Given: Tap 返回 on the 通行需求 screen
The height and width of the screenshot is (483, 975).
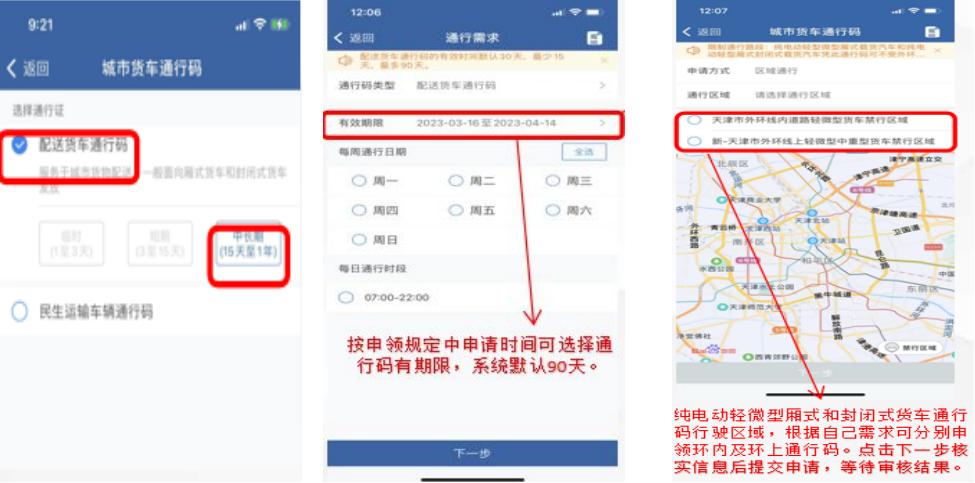Looking at the screenshot, I should pos(354,38).
